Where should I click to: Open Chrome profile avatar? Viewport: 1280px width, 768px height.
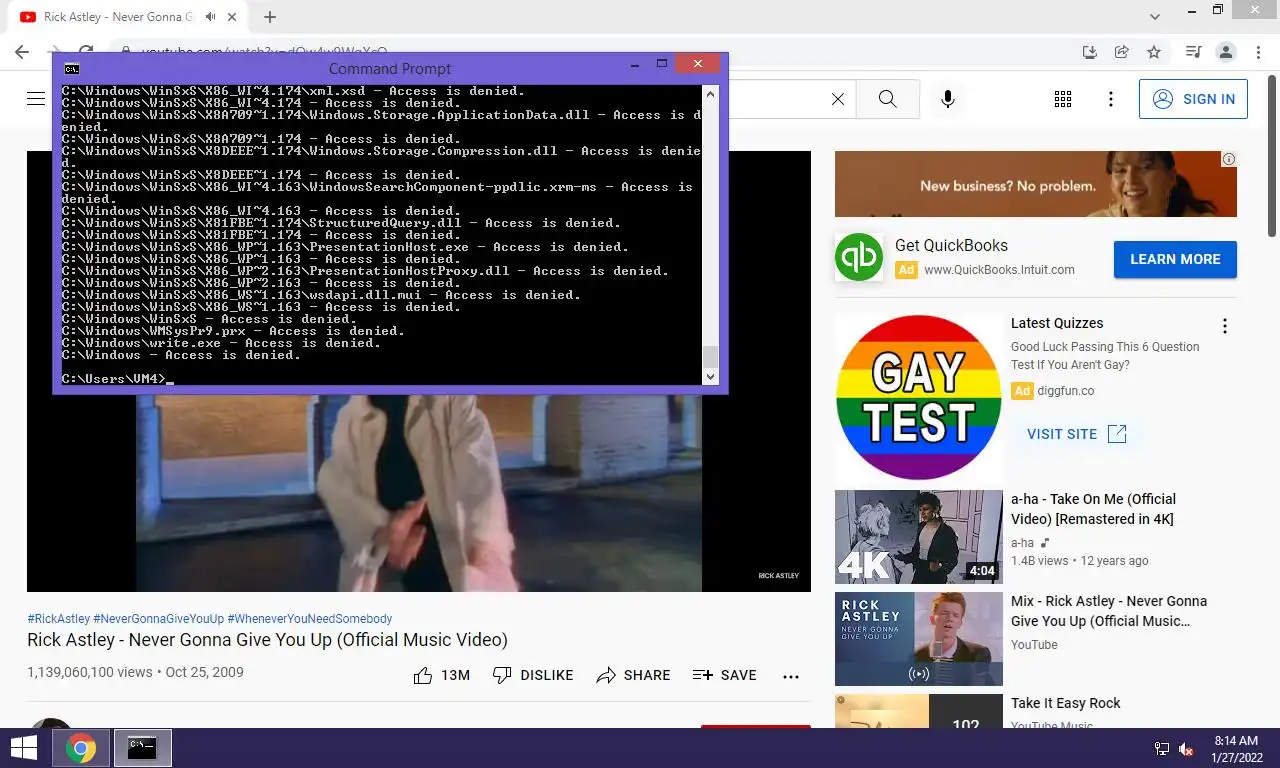pos(1226,52)
